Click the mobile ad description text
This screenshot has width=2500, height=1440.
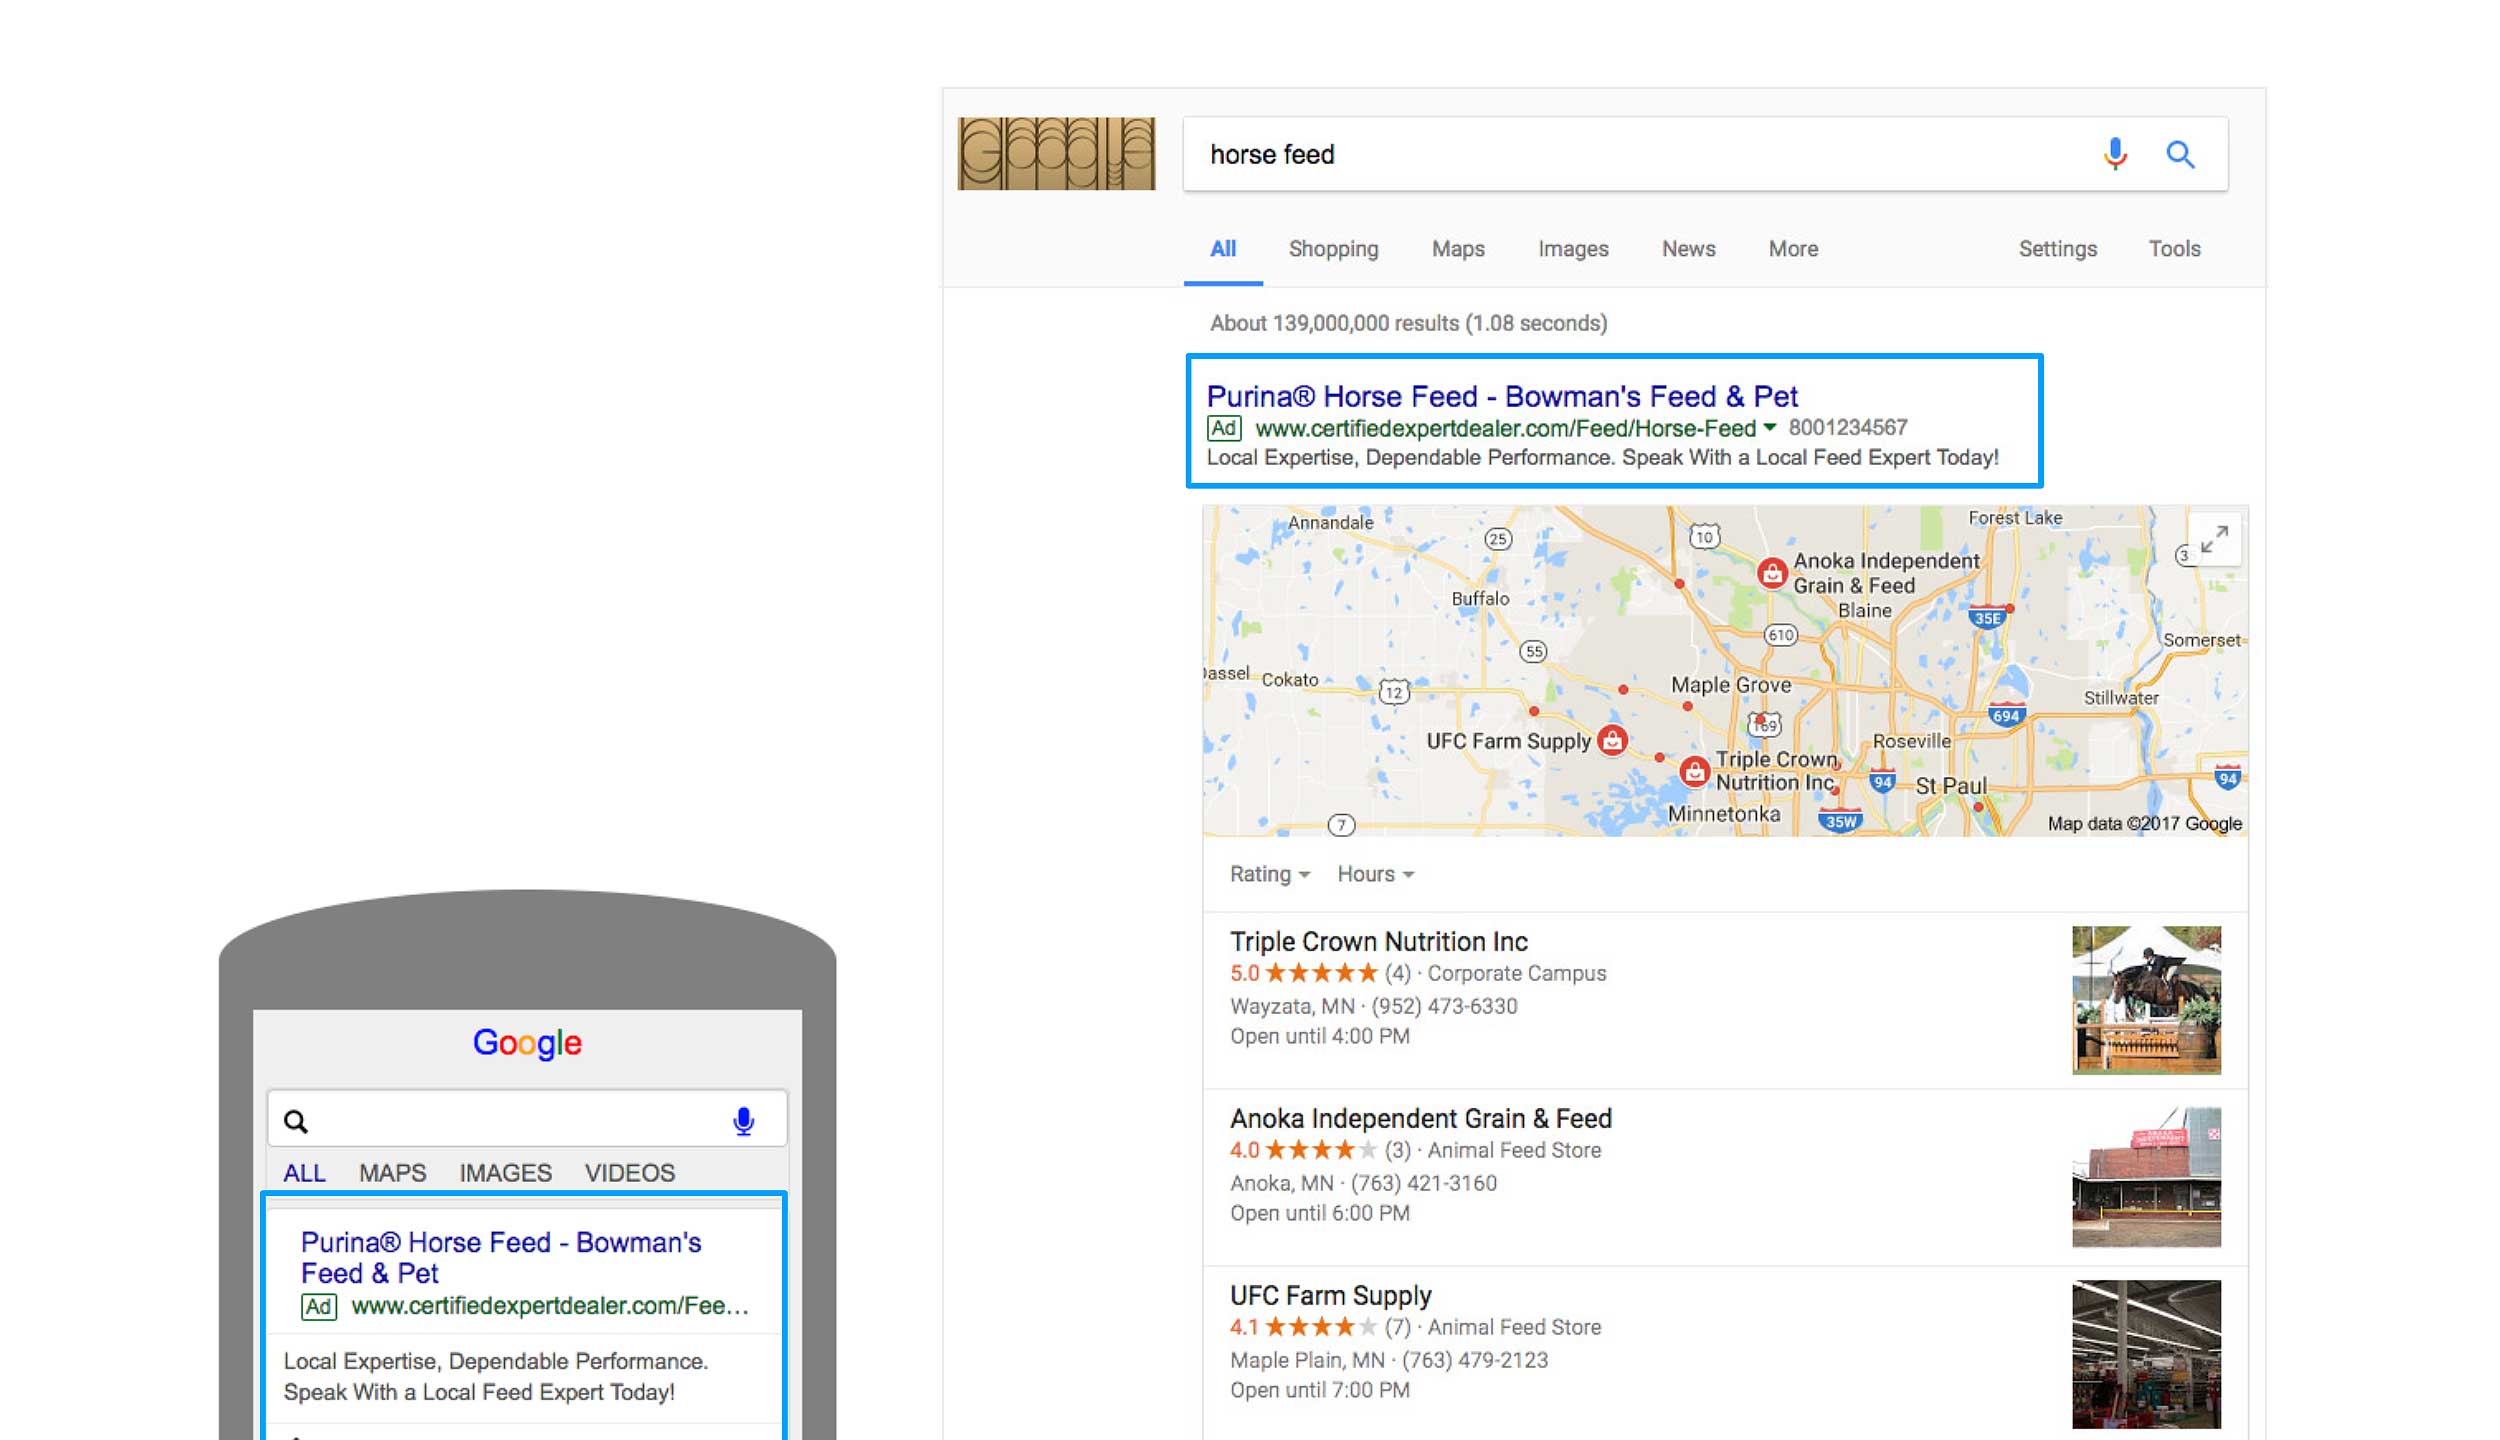click(495, 1376)
